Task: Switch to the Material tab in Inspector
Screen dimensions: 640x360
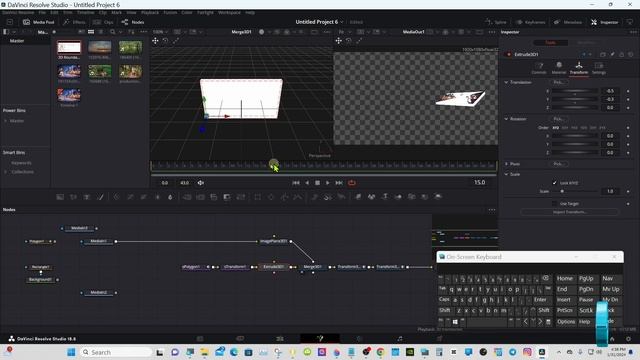Action: (x=559, y=68)
